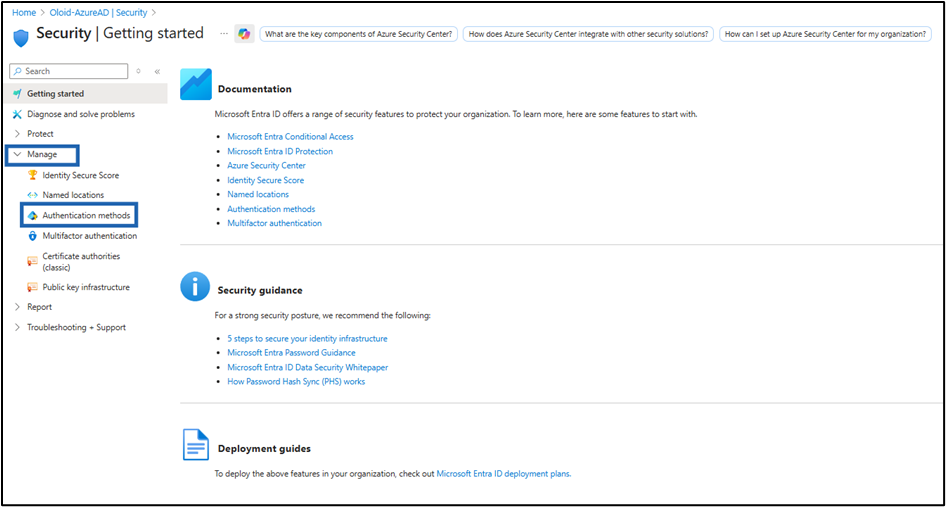Click the Getting started rocket icon
Viewport: 946px width, 507px height.
point(17,94)
